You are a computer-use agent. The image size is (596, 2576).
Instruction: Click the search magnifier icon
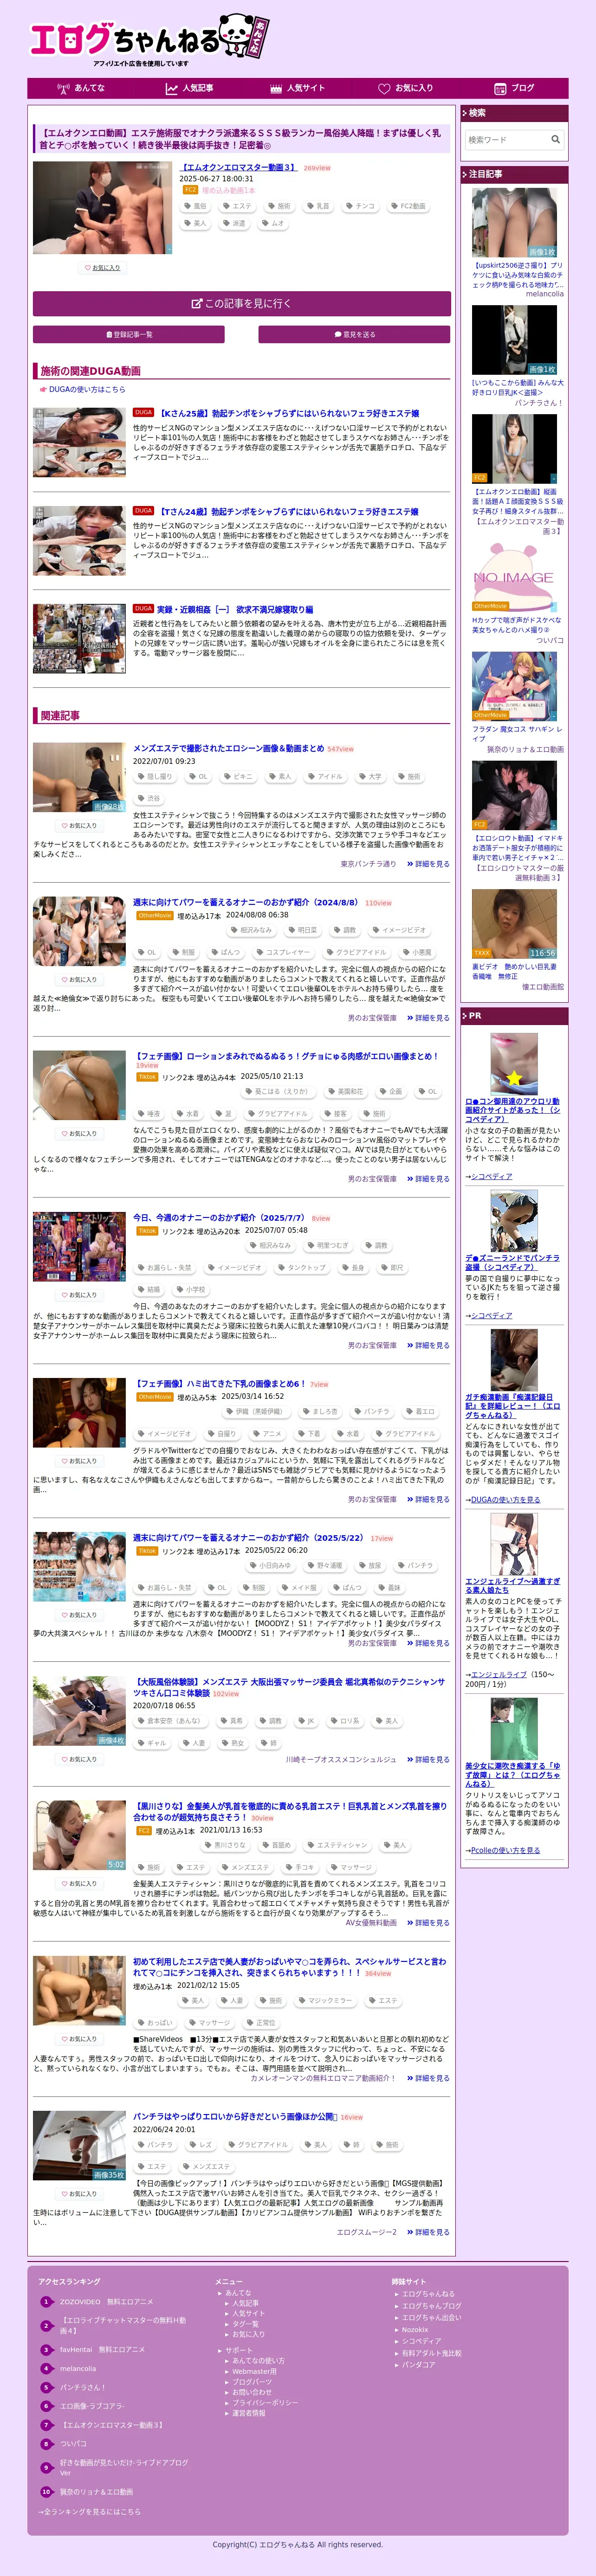click(x=555, y=139)
